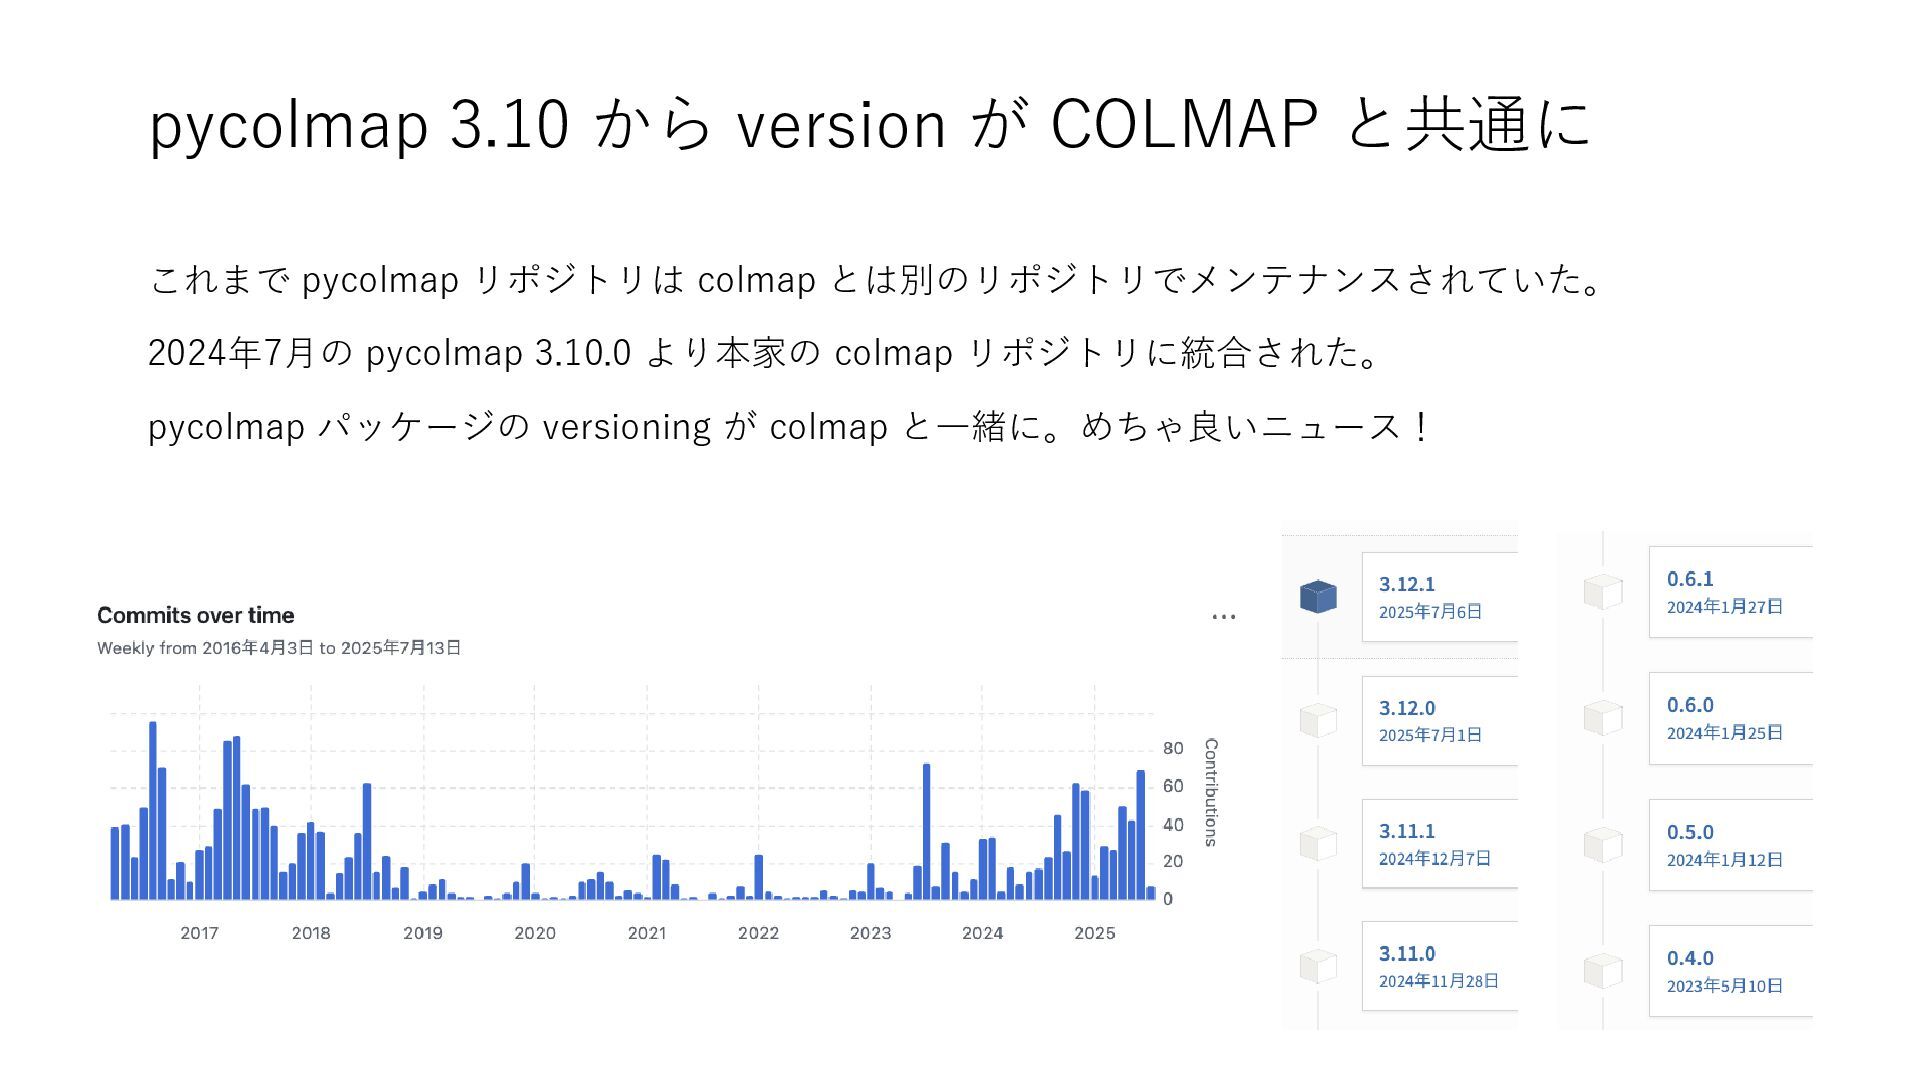Click the 80 value on y-axis
Image resolution: width=1920 pixels, height=1080 pixels.
point(1173,748)
